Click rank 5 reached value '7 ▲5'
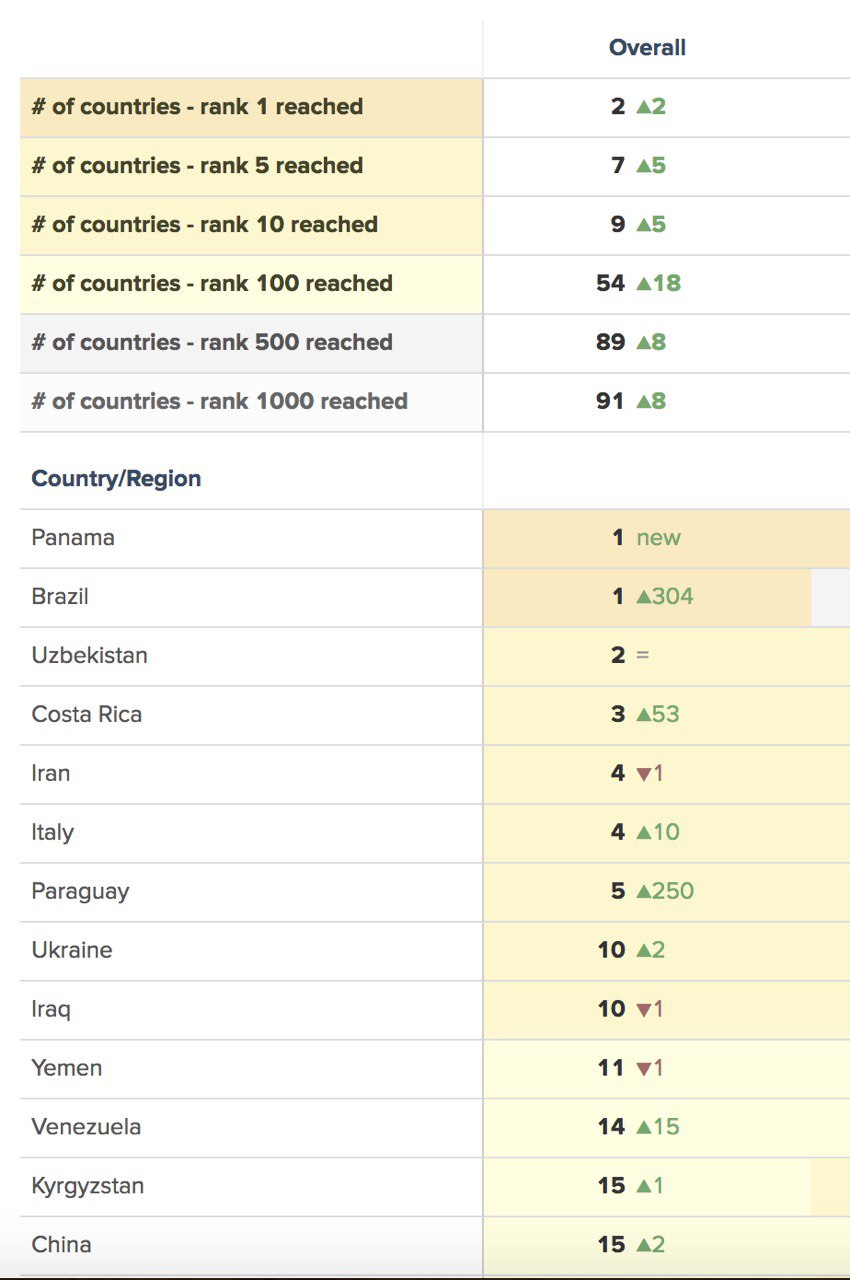The image size is (850, 1280). click(639, 166)
